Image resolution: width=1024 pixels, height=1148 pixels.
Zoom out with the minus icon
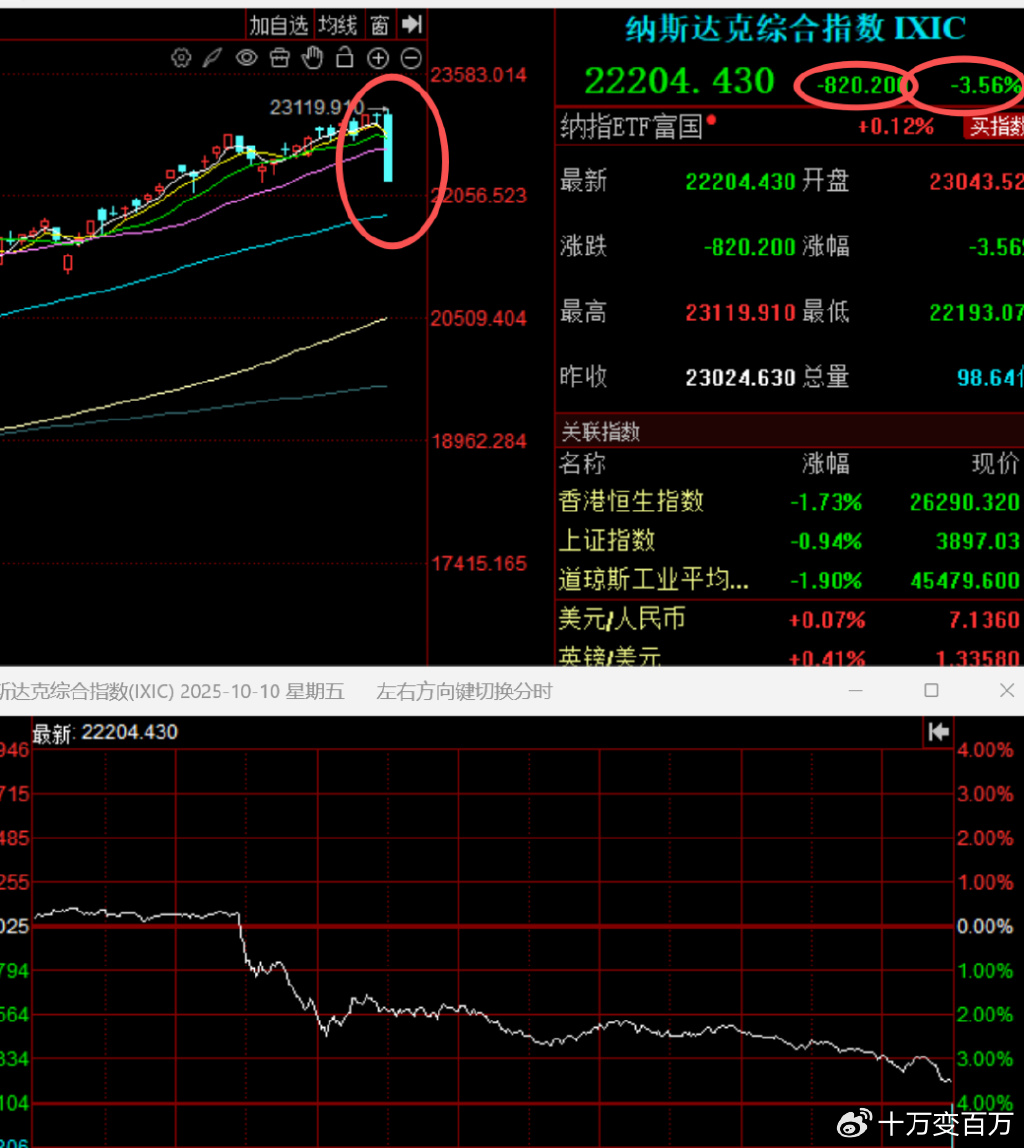pos(411,57)
